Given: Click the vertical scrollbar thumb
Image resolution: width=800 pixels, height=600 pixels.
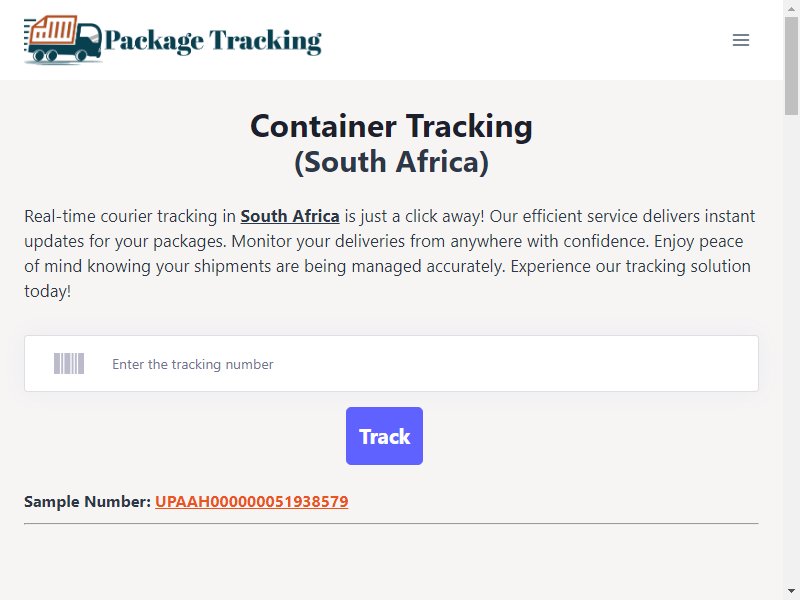Looking at the screenshot, I should (791, 65).
